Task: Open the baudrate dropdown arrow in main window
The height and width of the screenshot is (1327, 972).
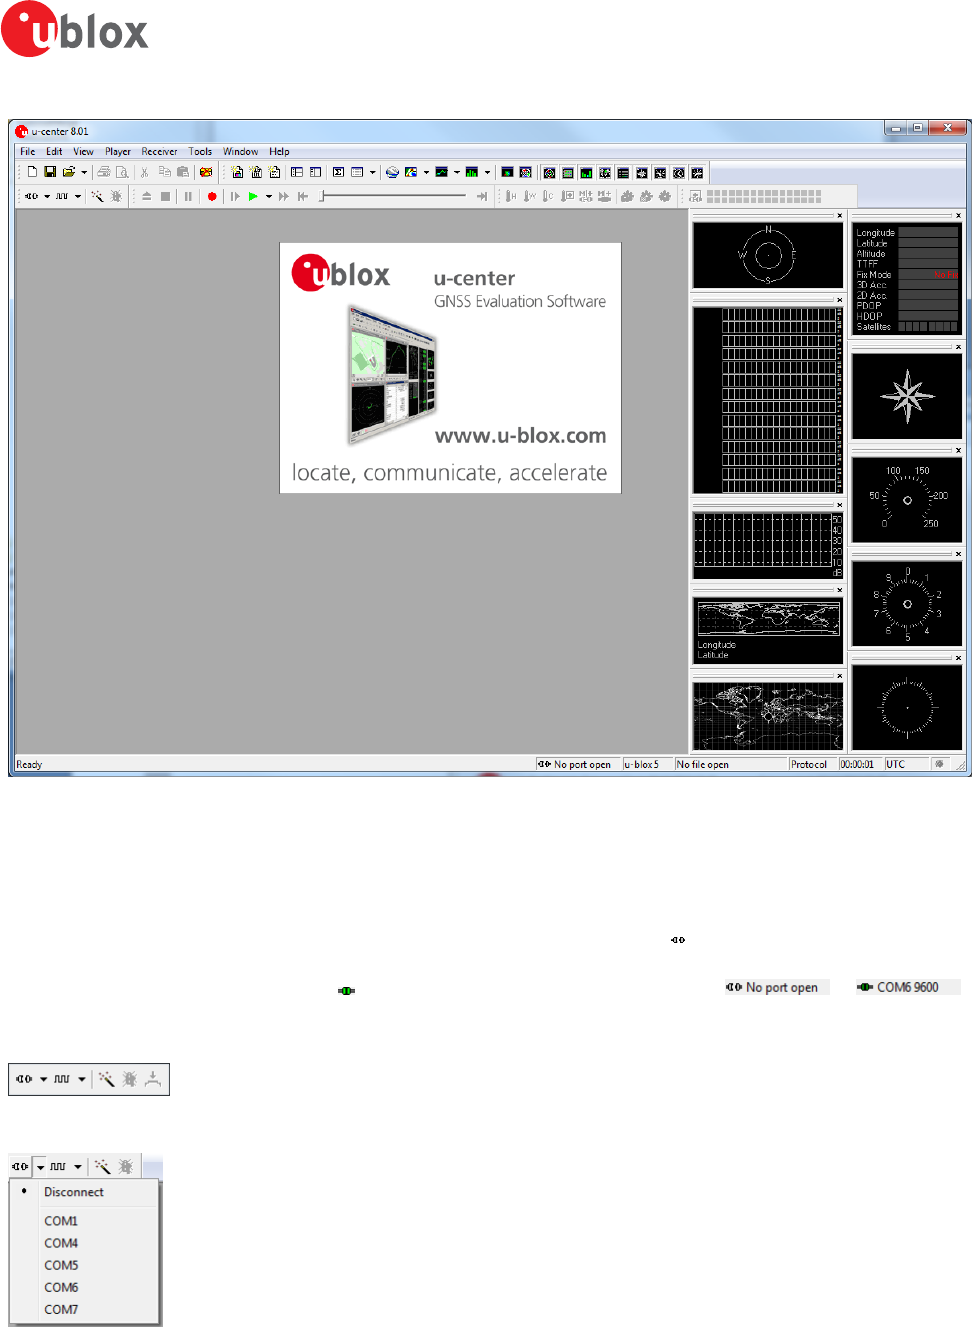Action: [77, 196]
